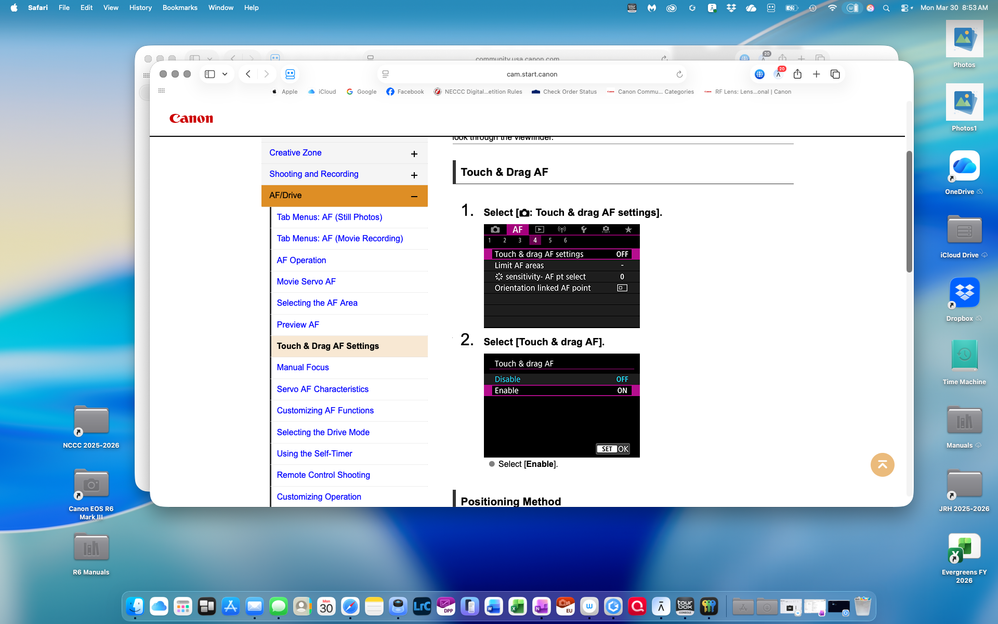This screenshot has width=998, height=624.
Task: Open the NECCC Digital...etition Rules bookmark
Action: (478, 92)
